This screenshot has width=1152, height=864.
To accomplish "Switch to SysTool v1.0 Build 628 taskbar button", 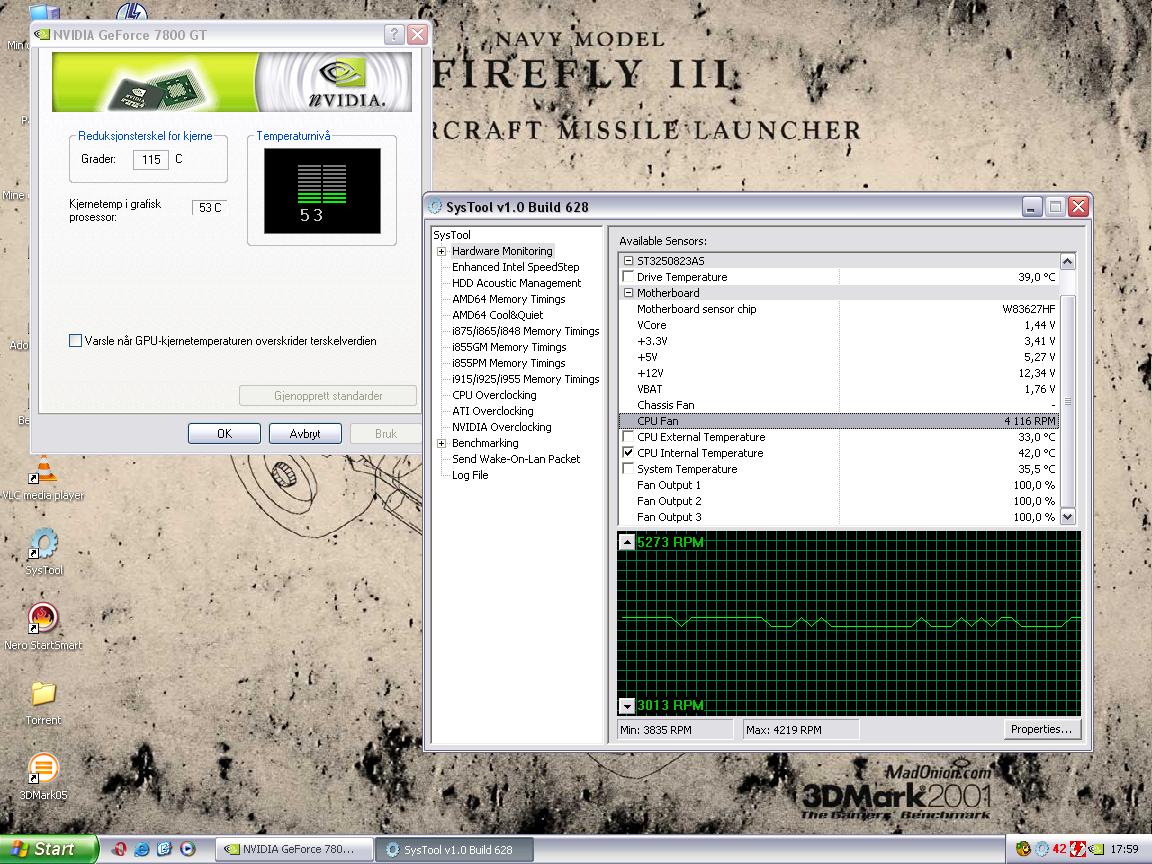I will 454,849.
